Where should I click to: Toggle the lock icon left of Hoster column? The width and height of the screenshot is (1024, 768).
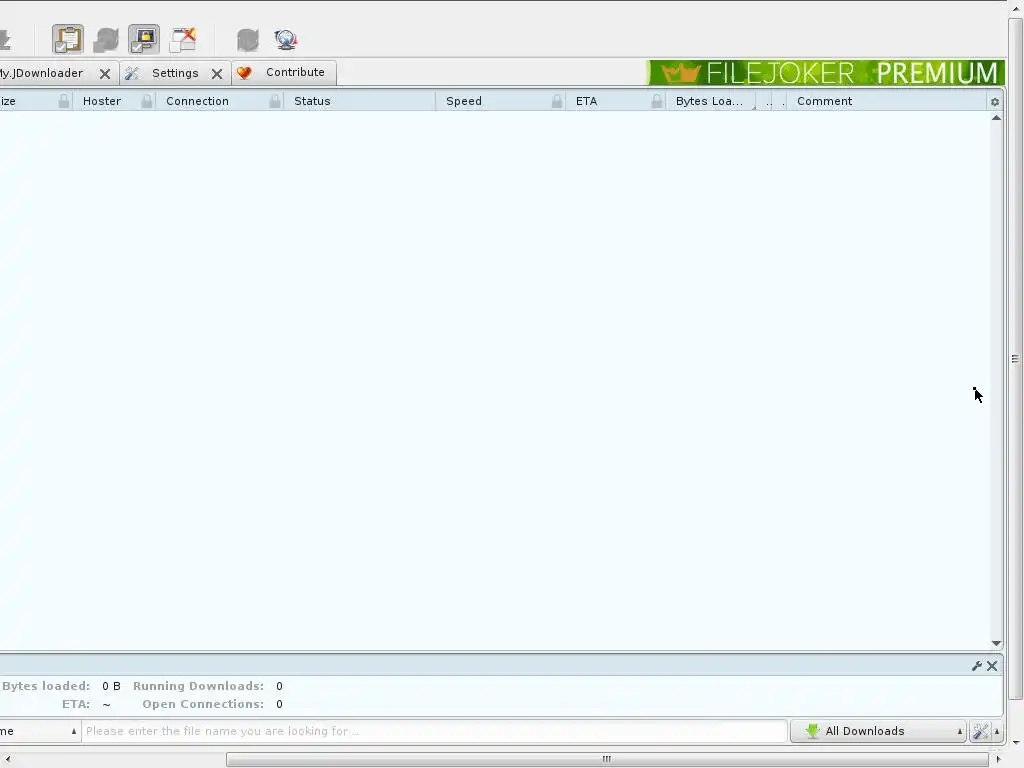click(63, 101)
